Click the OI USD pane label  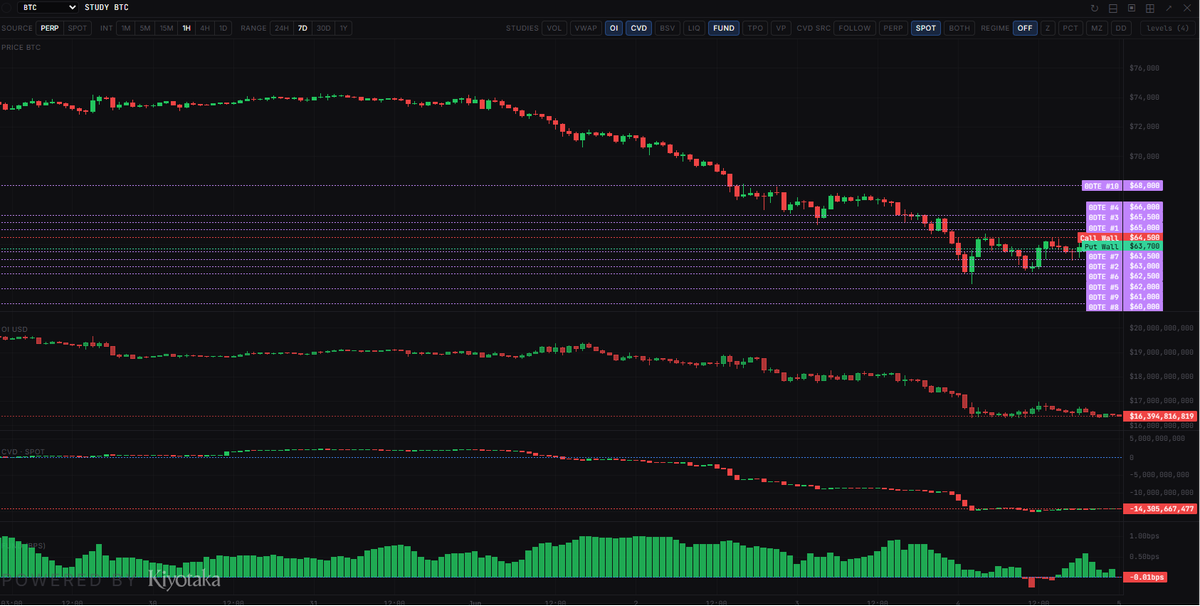click(17, 328)
